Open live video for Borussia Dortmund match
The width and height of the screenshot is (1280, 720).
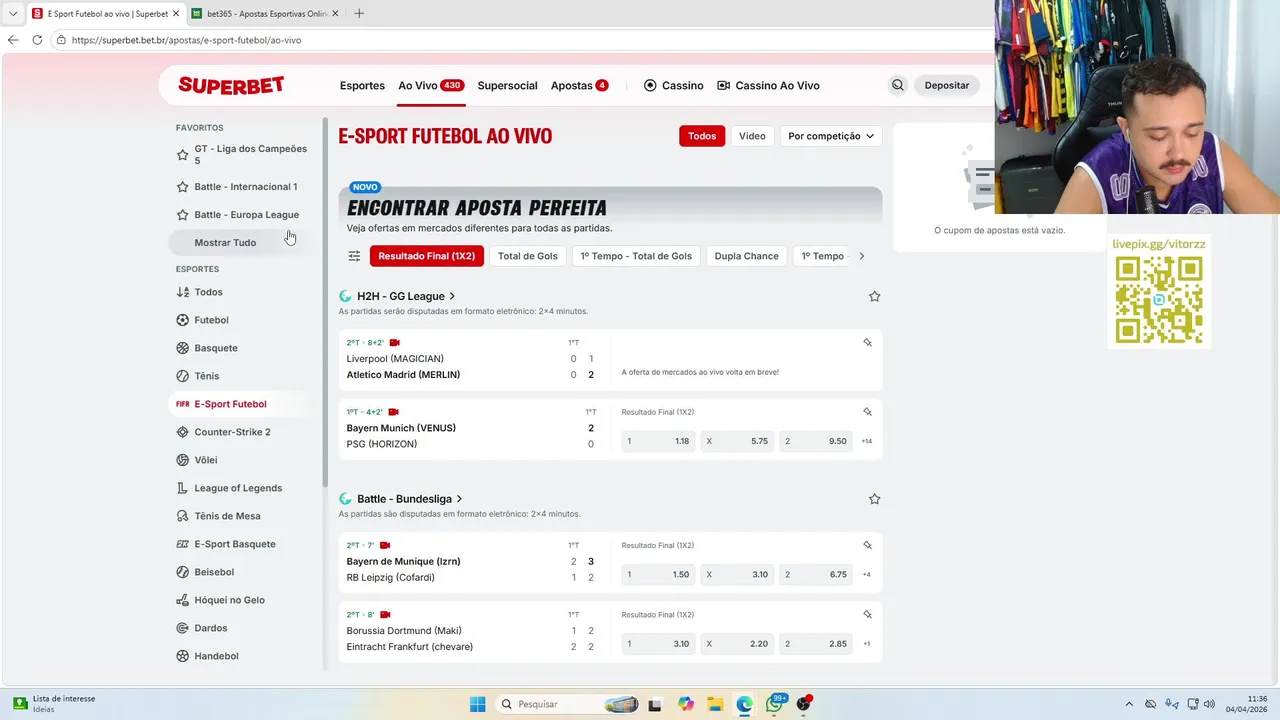pyautogui.click(x=385, y=615)
